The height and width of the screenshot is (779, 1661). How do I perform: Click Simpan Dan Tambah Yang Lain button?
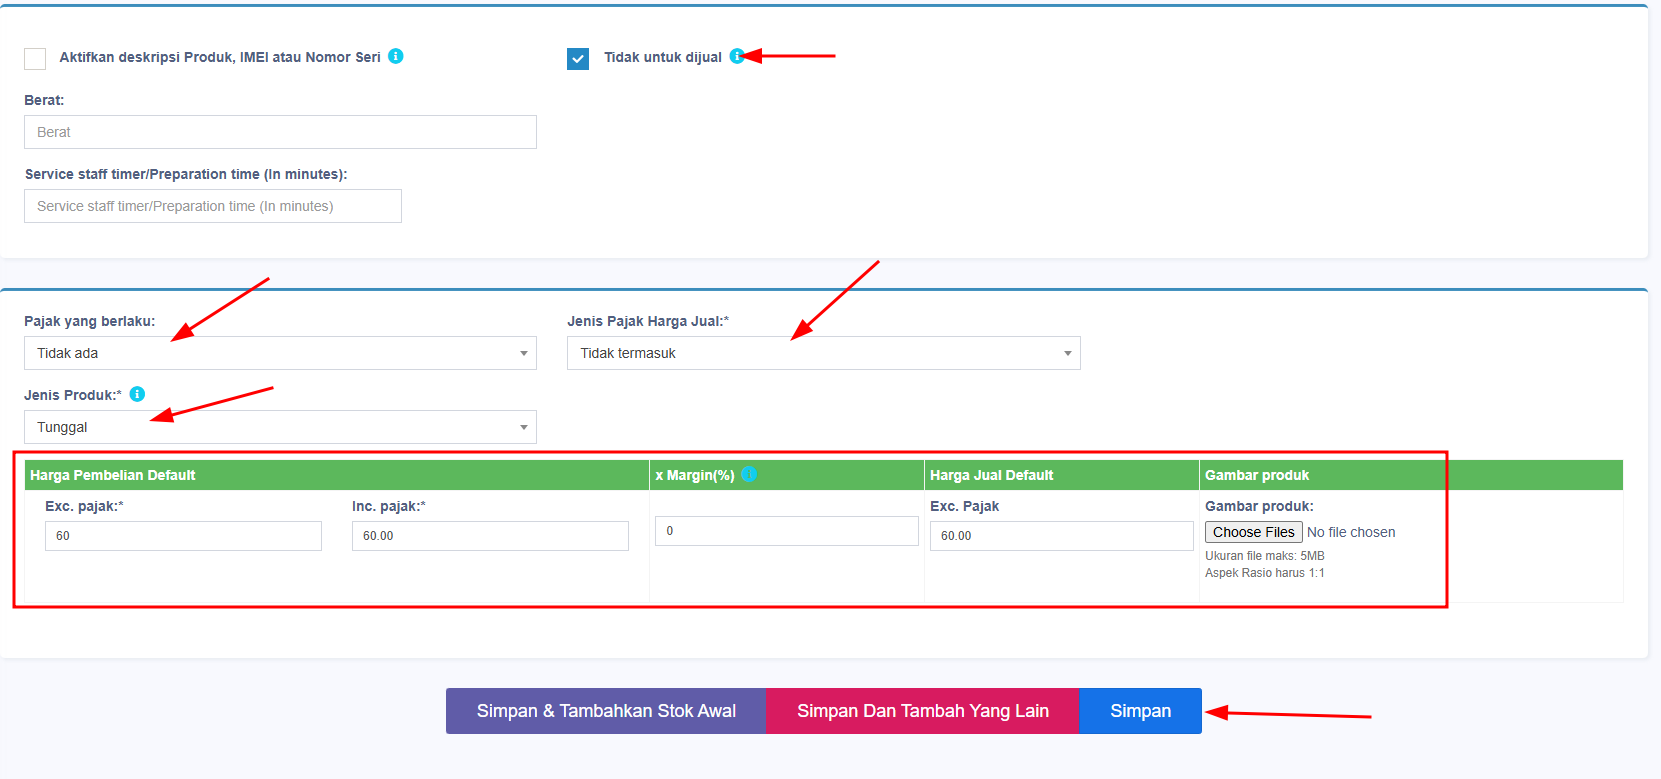point(923,711)
